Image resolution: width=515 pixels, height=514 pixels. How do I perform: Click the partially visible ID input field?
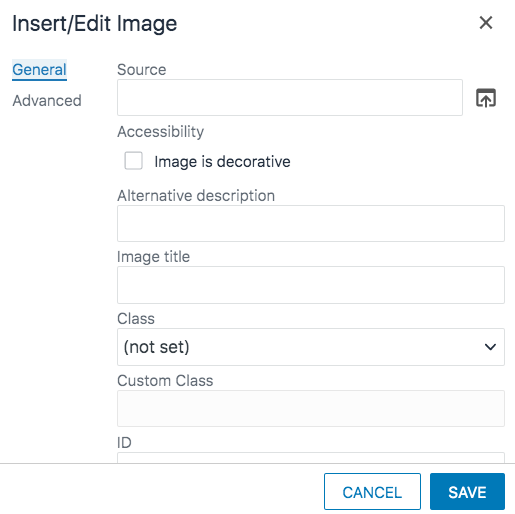click(x=311, y=457)
